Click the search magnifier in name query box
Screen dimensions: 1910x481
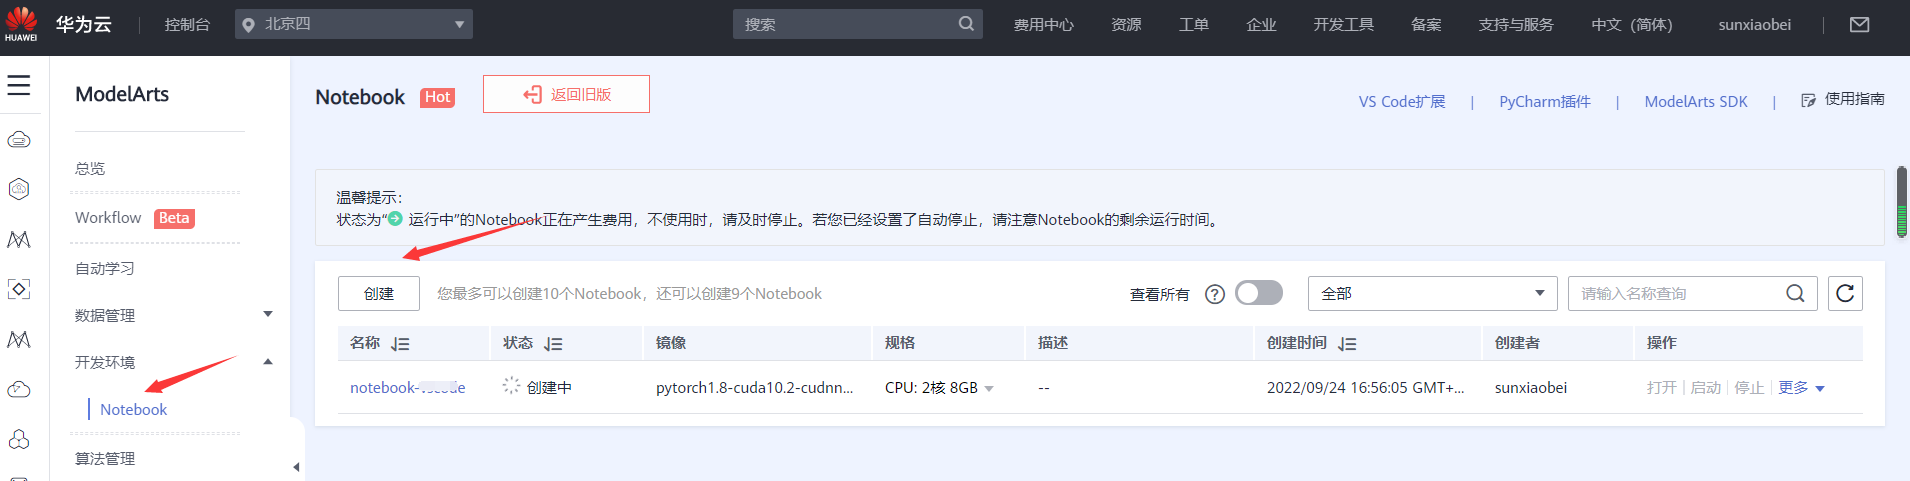pos(1795,293)
